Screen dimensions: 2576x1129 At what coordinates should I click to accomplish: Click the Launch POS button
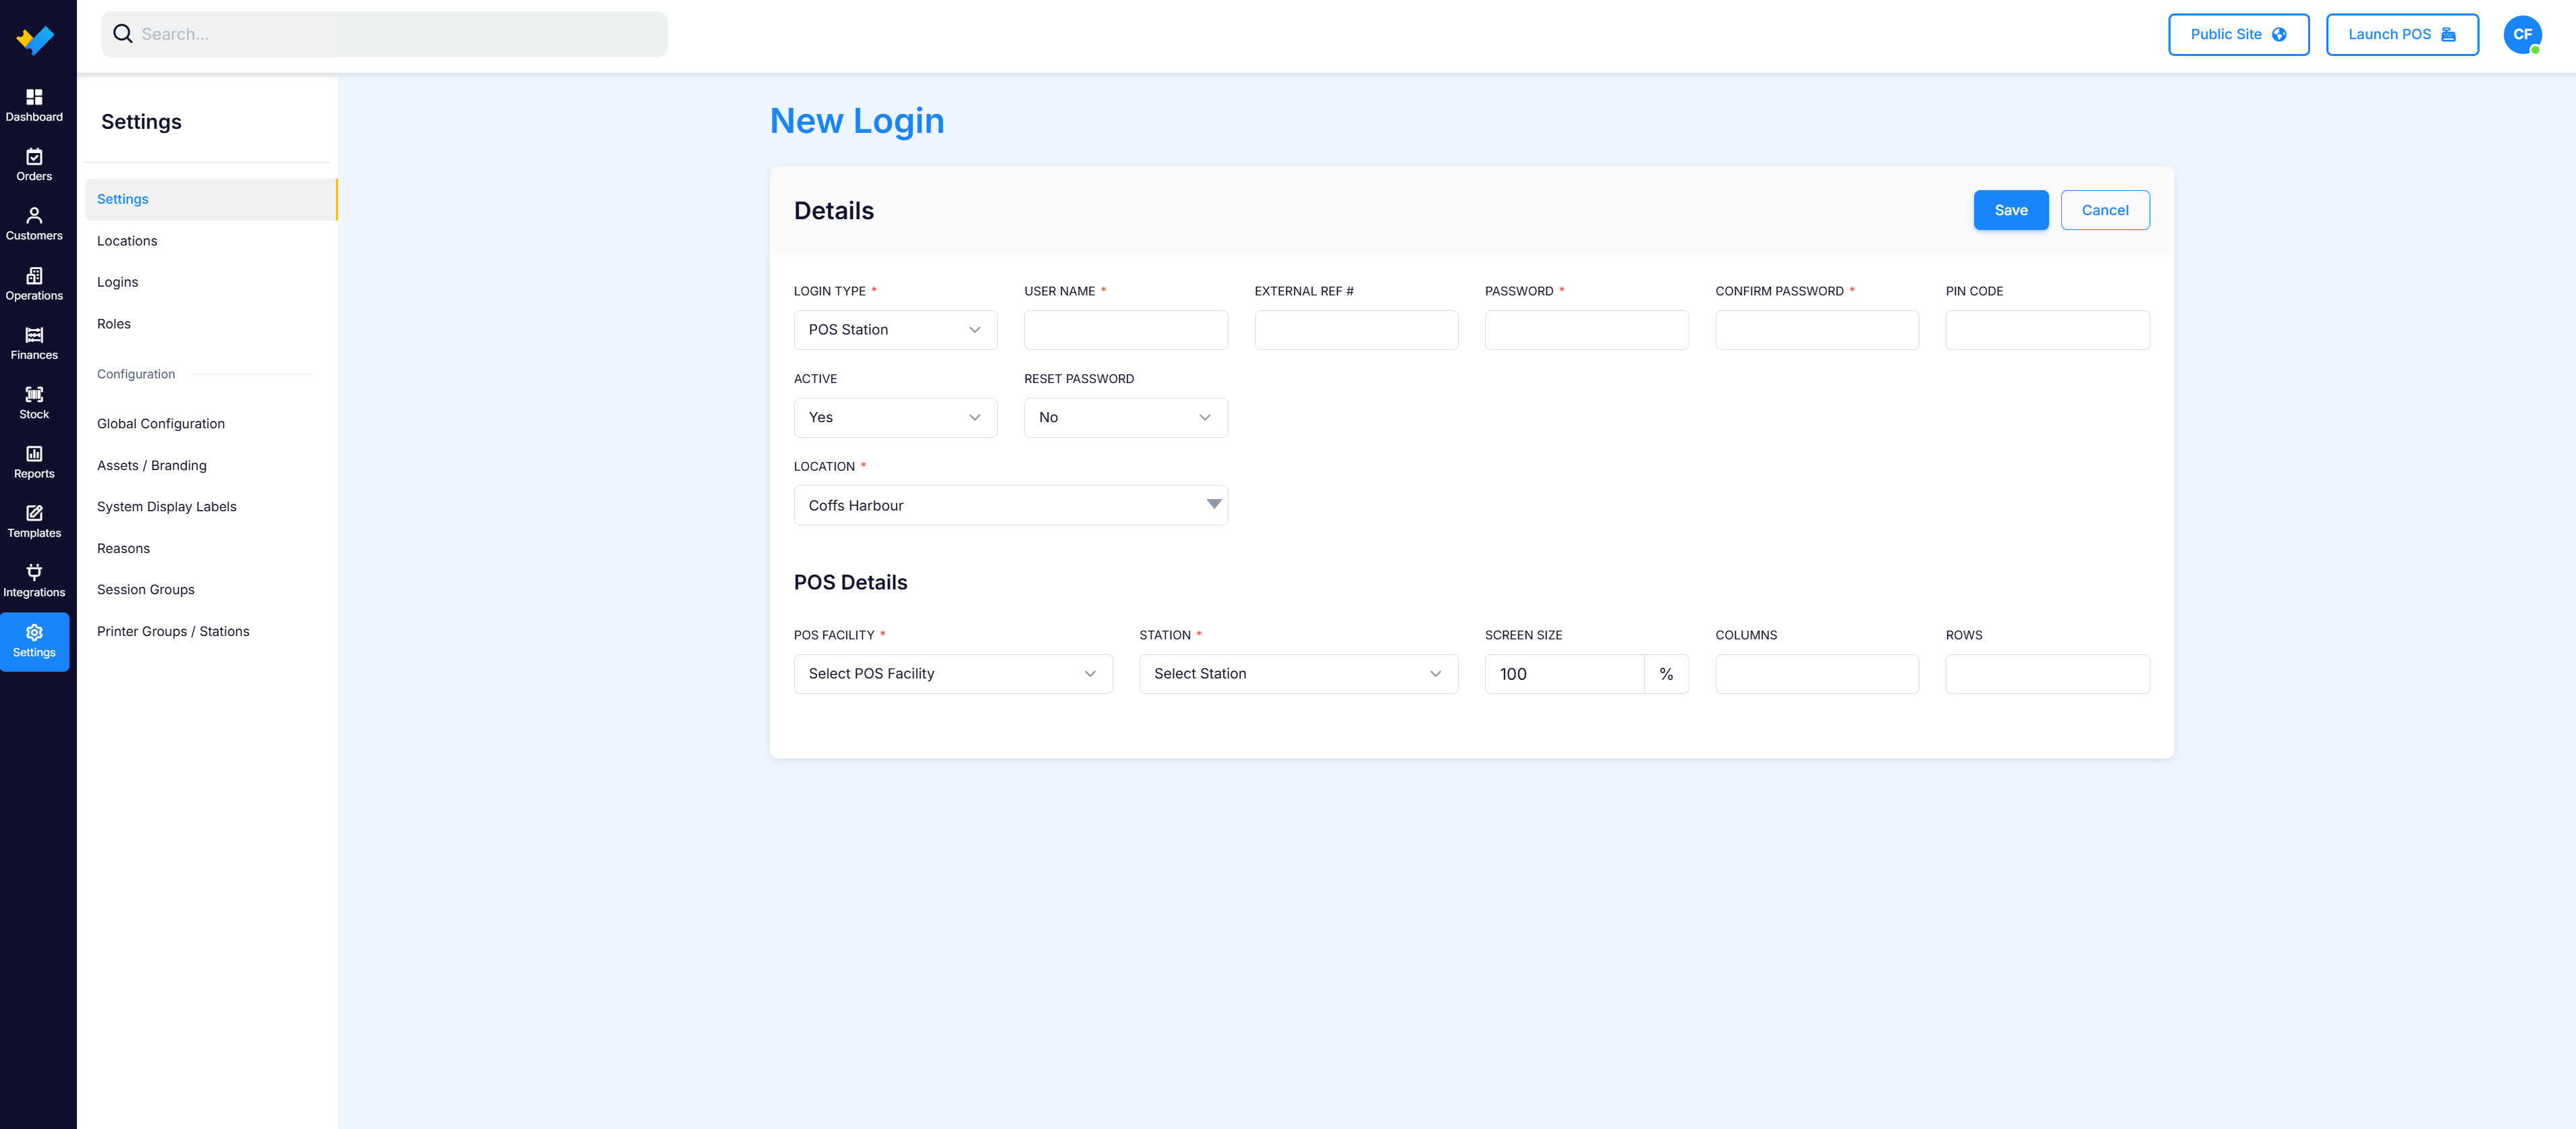click(2401, 34)
